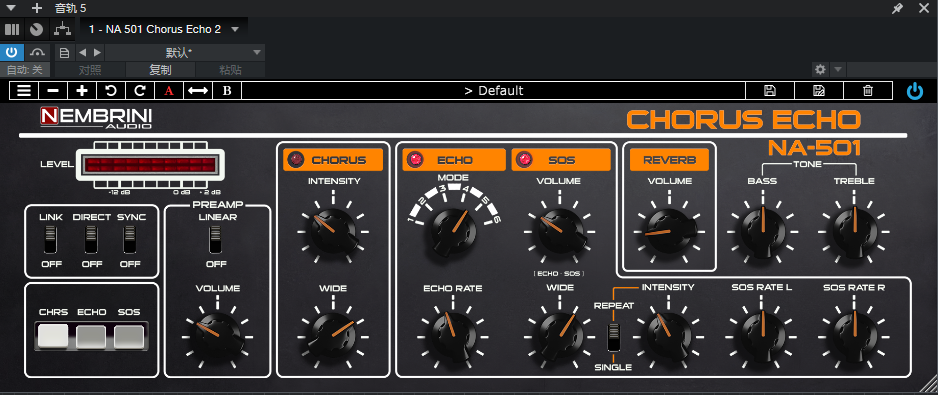This screenshot has width=938, height=395.
Task: Copy A to B with the double-arrow icon
Action: [197, 91]
